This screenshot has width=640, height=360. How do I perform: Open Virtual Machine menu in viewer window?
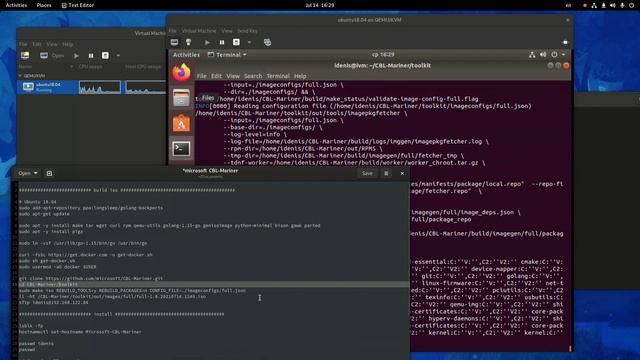199,31
